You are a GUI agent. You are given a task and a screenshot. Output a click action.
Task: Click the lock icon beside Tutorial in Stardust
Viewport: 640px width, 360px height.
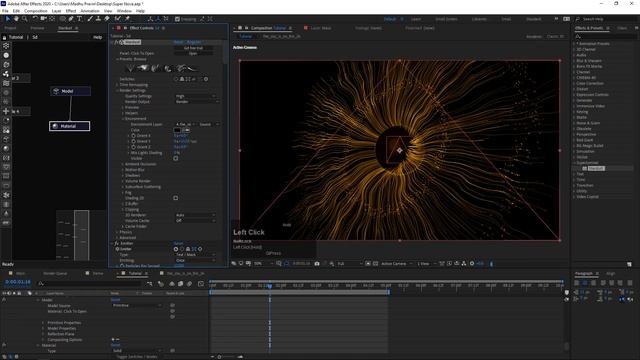point(4,37)
